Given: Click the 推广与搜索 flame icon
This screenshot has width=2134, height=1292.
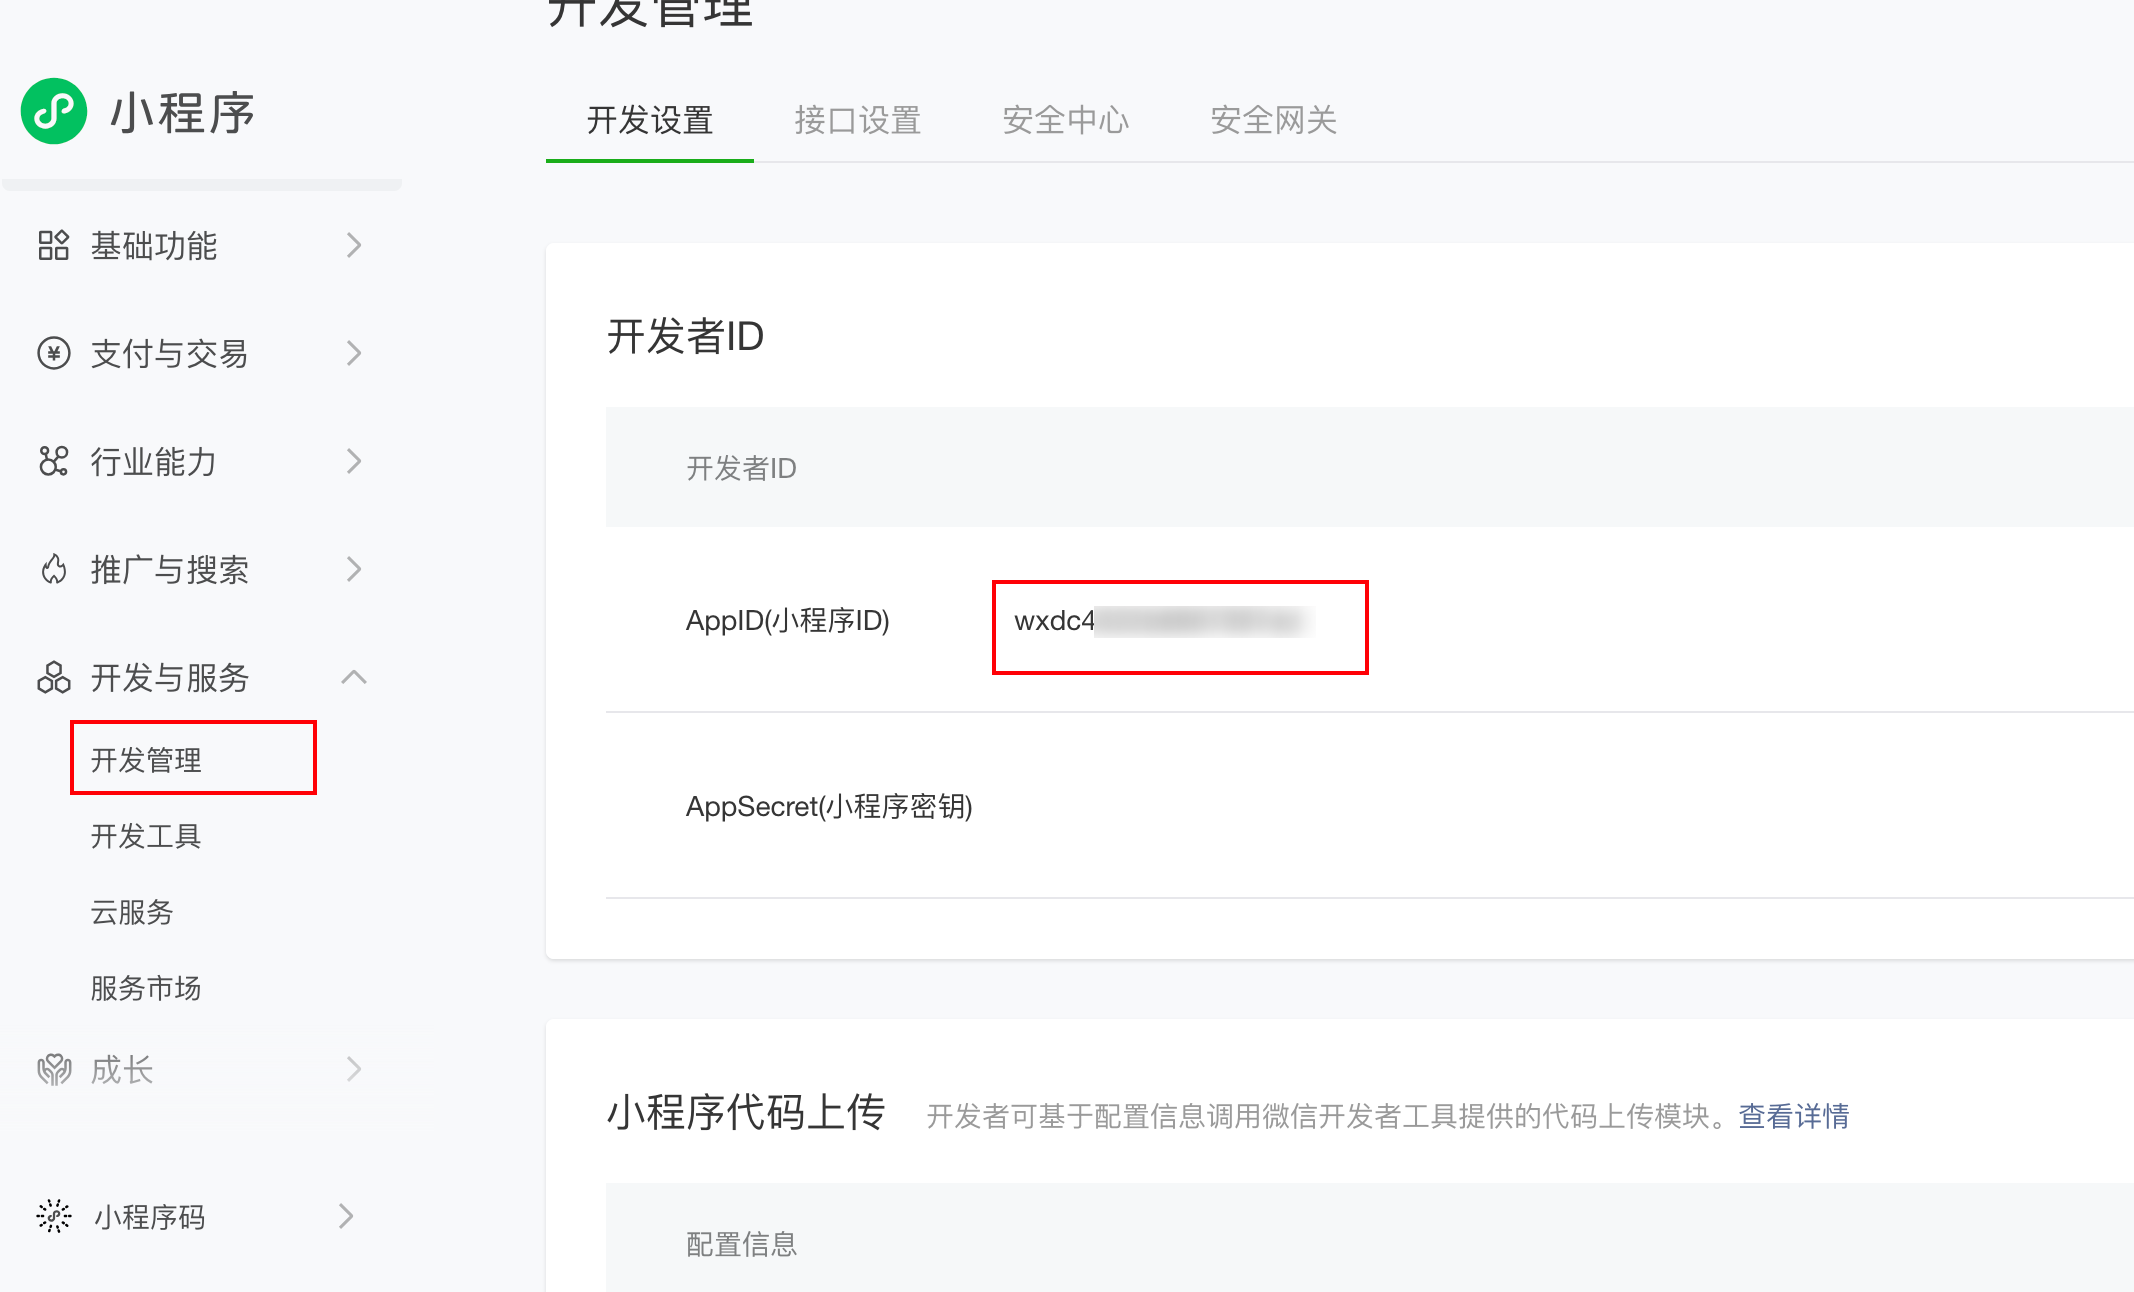Looking at the screenshot, I should pos(54,569).
